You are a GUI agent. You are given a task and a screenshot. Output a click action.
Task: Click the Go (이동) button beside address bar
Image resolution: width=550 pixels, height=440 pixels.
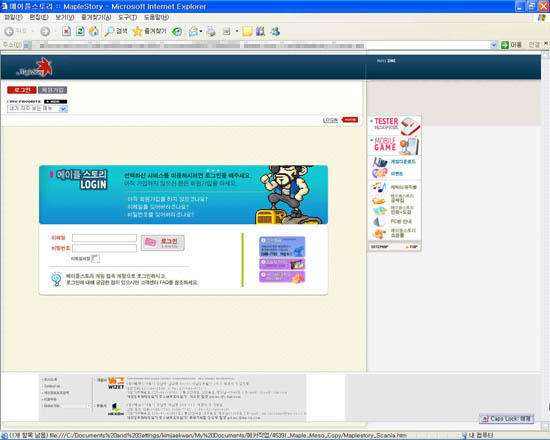(511, 45)
